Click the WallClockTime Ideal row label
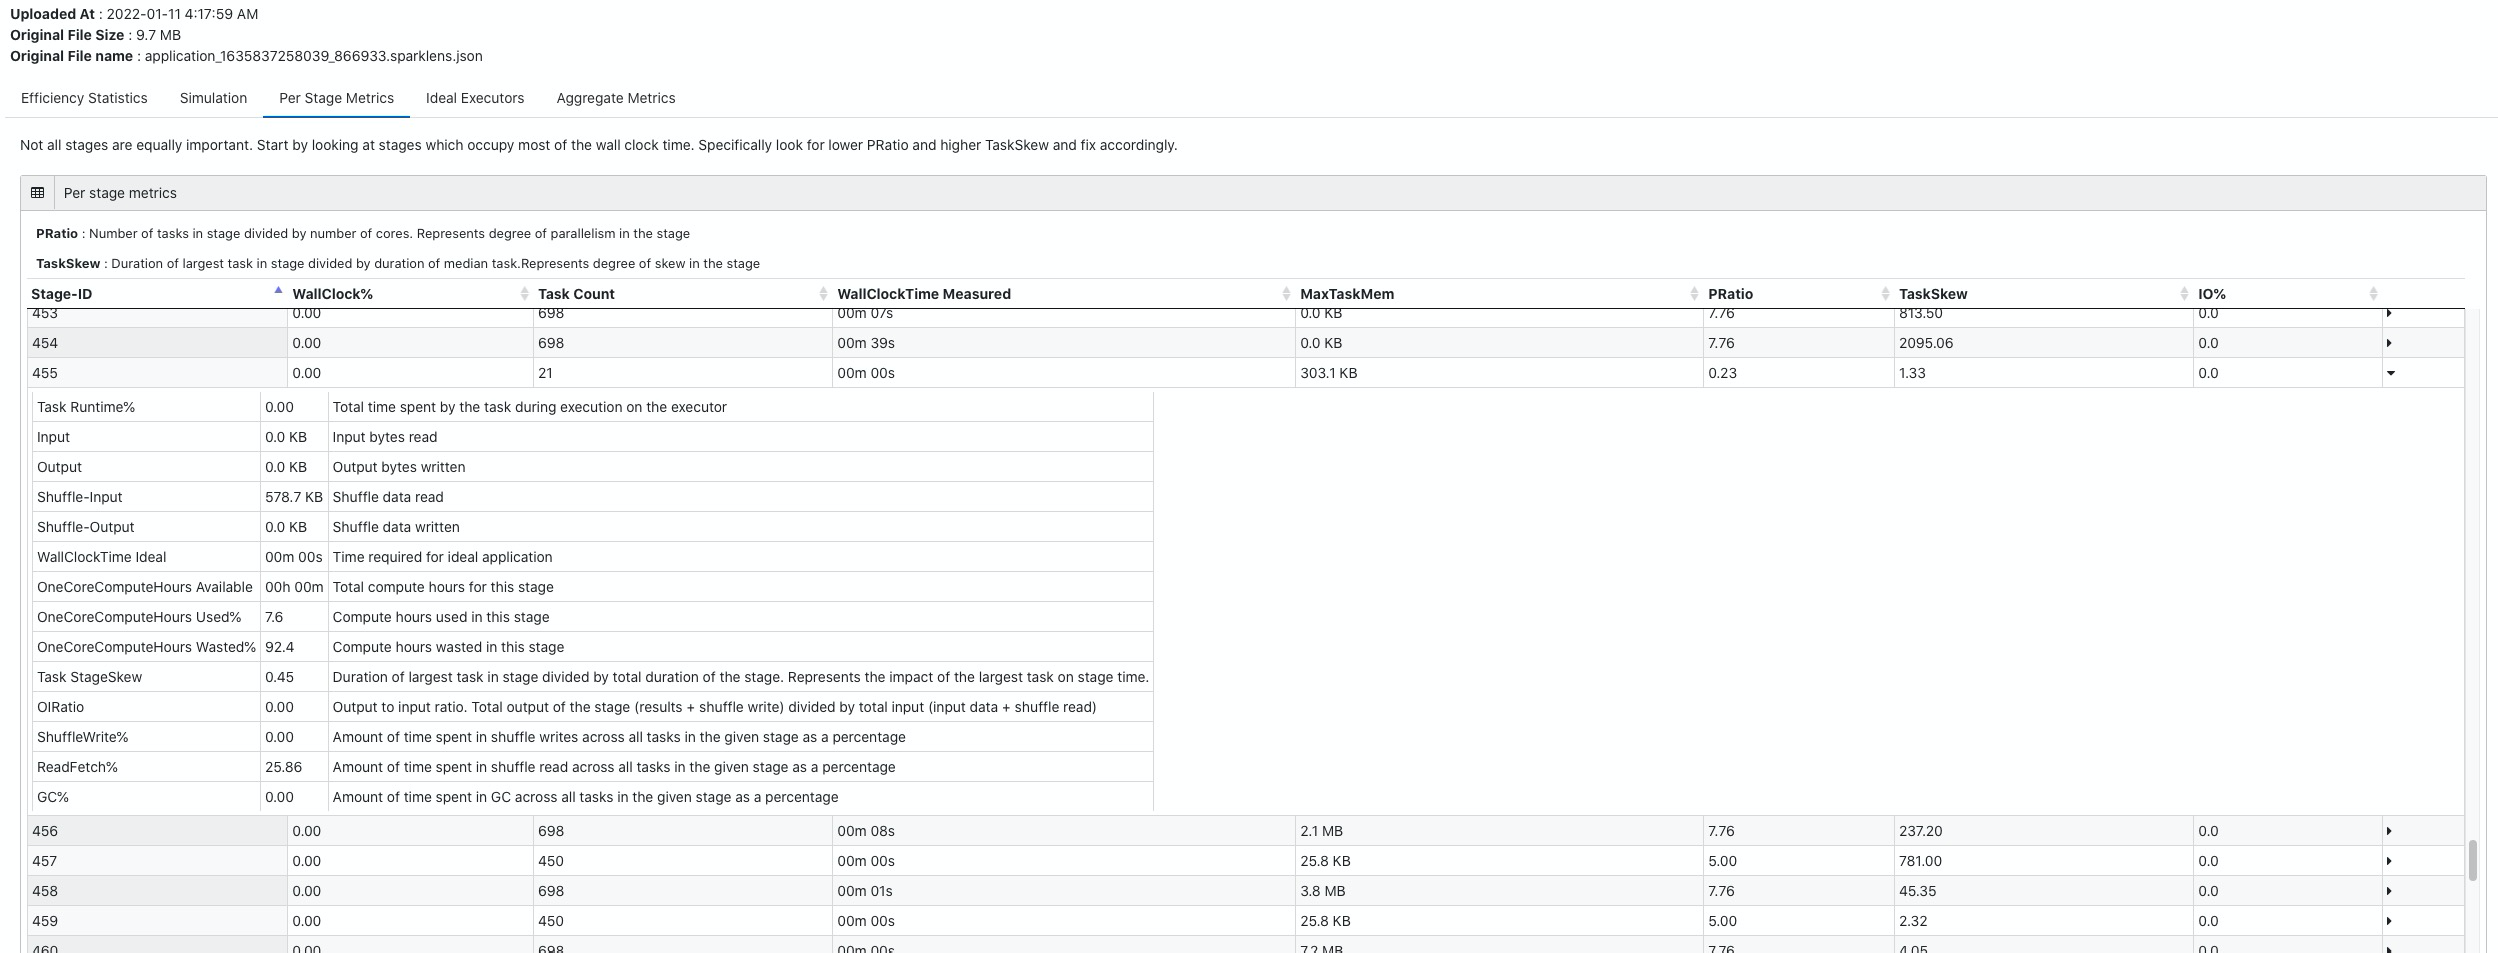The height and width of the screenshot is (953, 2498). [101, 557]
